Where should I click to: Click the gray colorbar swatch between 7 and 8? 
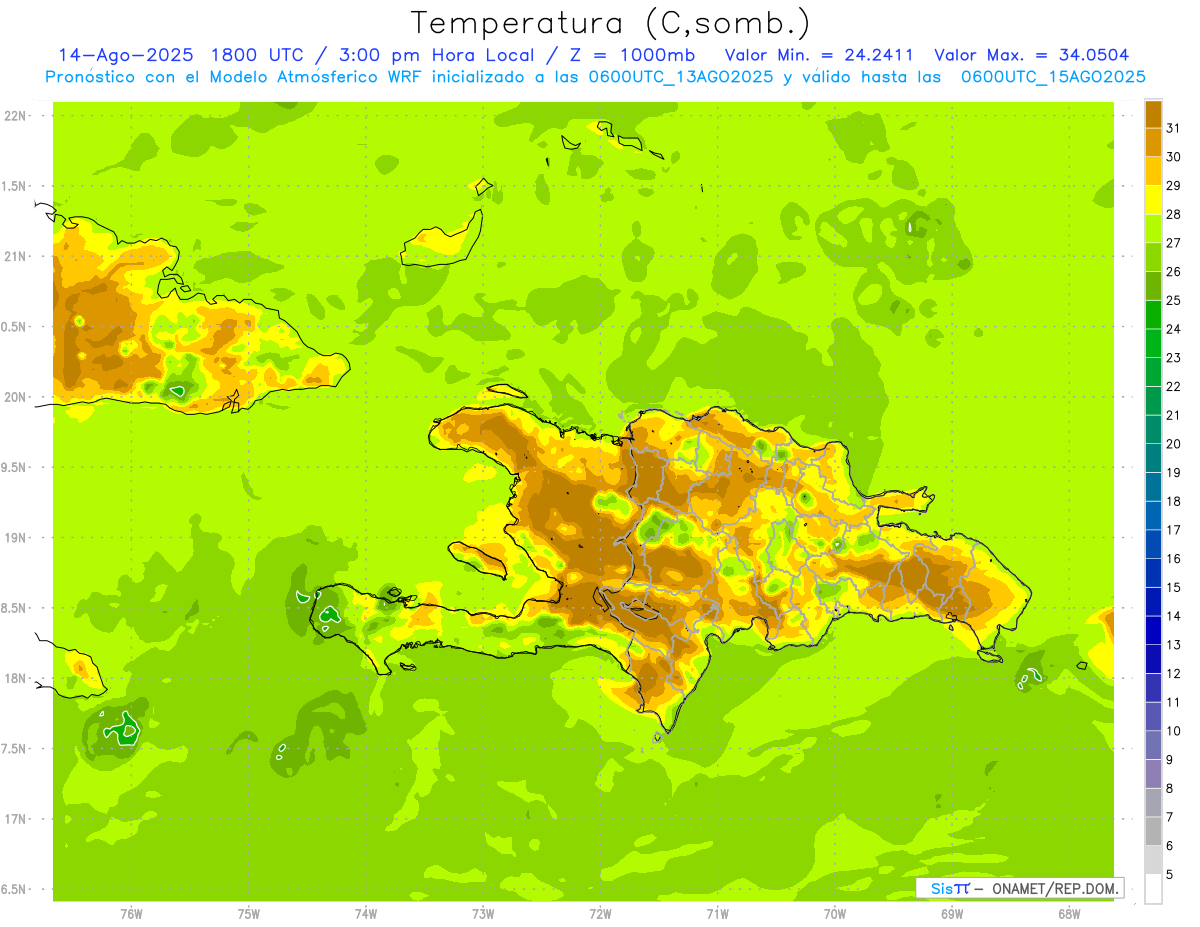point(1153,803)
